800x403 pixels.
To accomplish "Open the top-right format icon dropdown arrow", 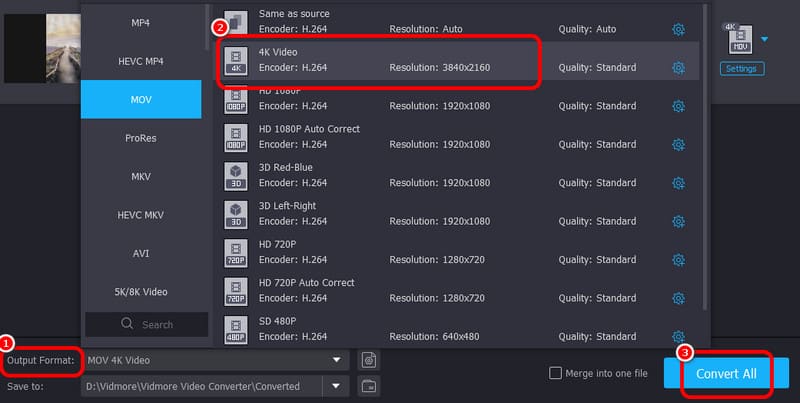I will coord(765,40).
